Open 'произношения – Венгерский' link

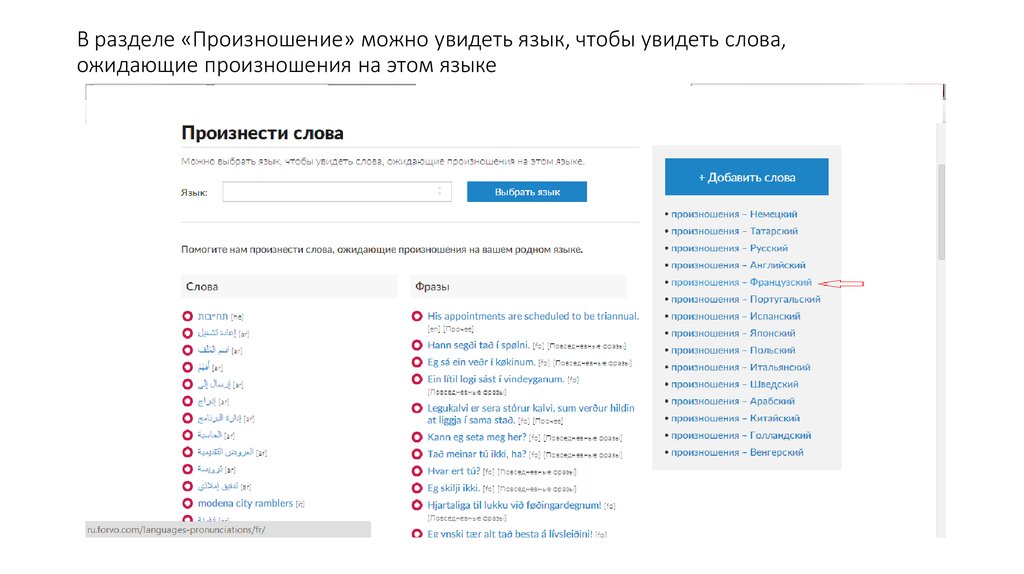(x=737, y=452)
